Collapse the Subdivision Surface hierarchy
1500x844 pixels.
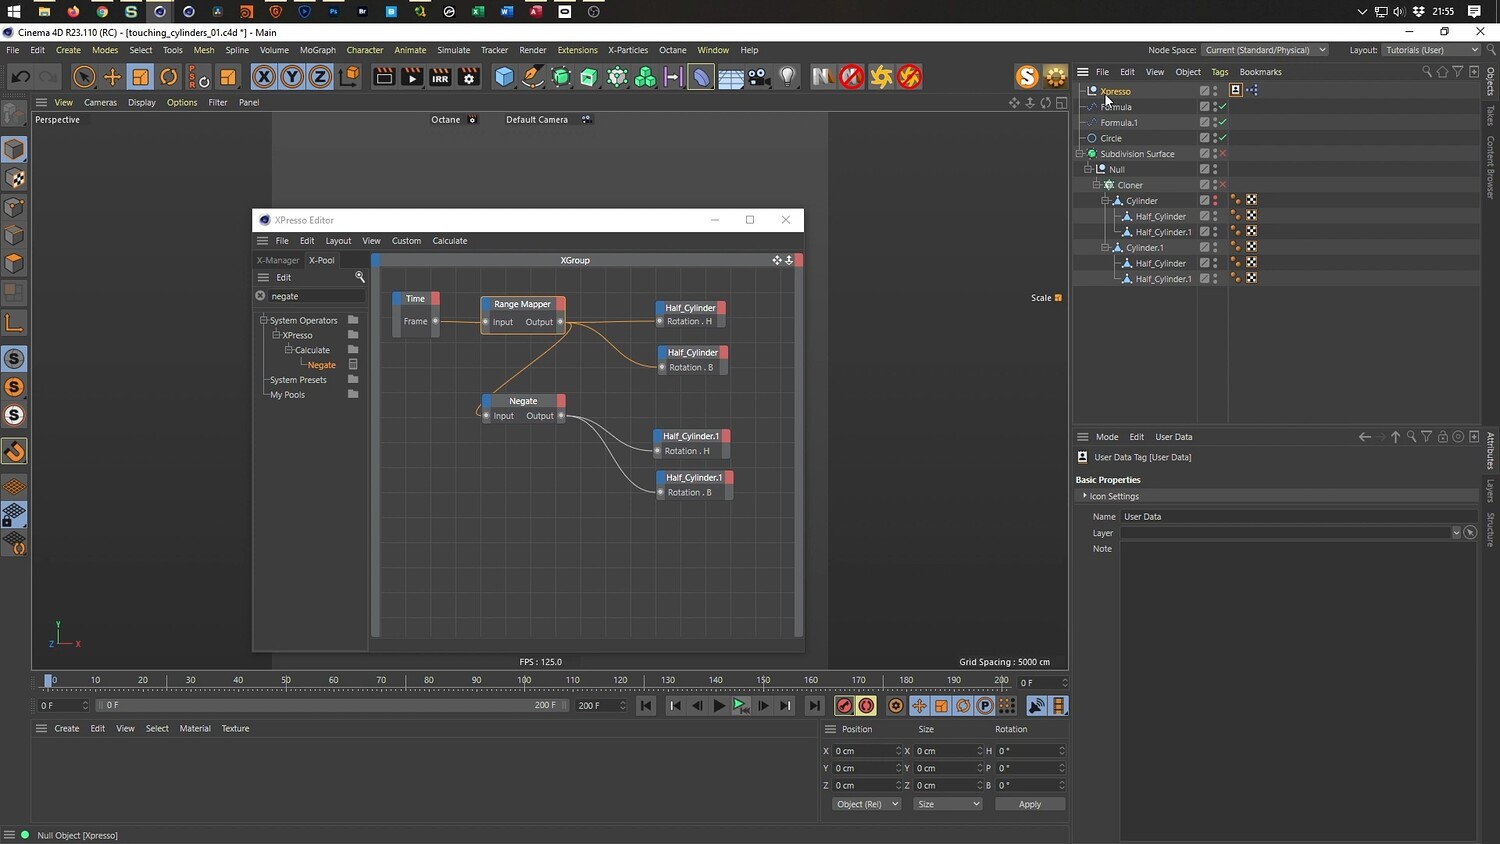1080,154
